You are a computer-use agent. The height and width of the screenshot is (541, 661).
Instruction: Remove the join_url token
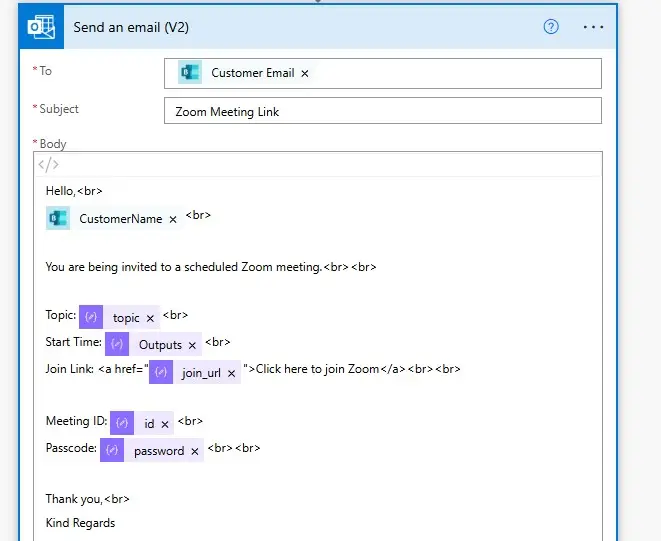[x=232, y=373]
